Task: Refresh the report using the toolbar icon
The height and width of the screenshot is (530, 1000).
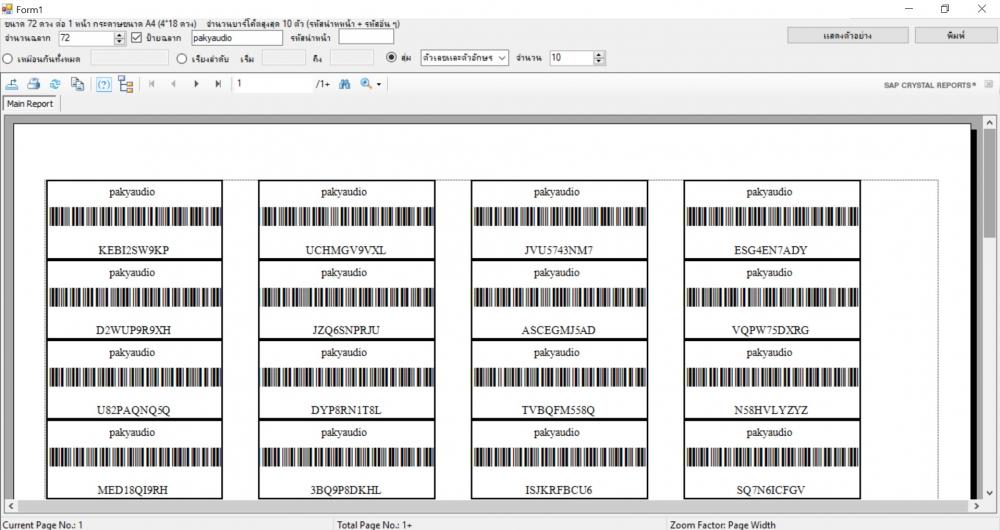Action: coord(55,85)
